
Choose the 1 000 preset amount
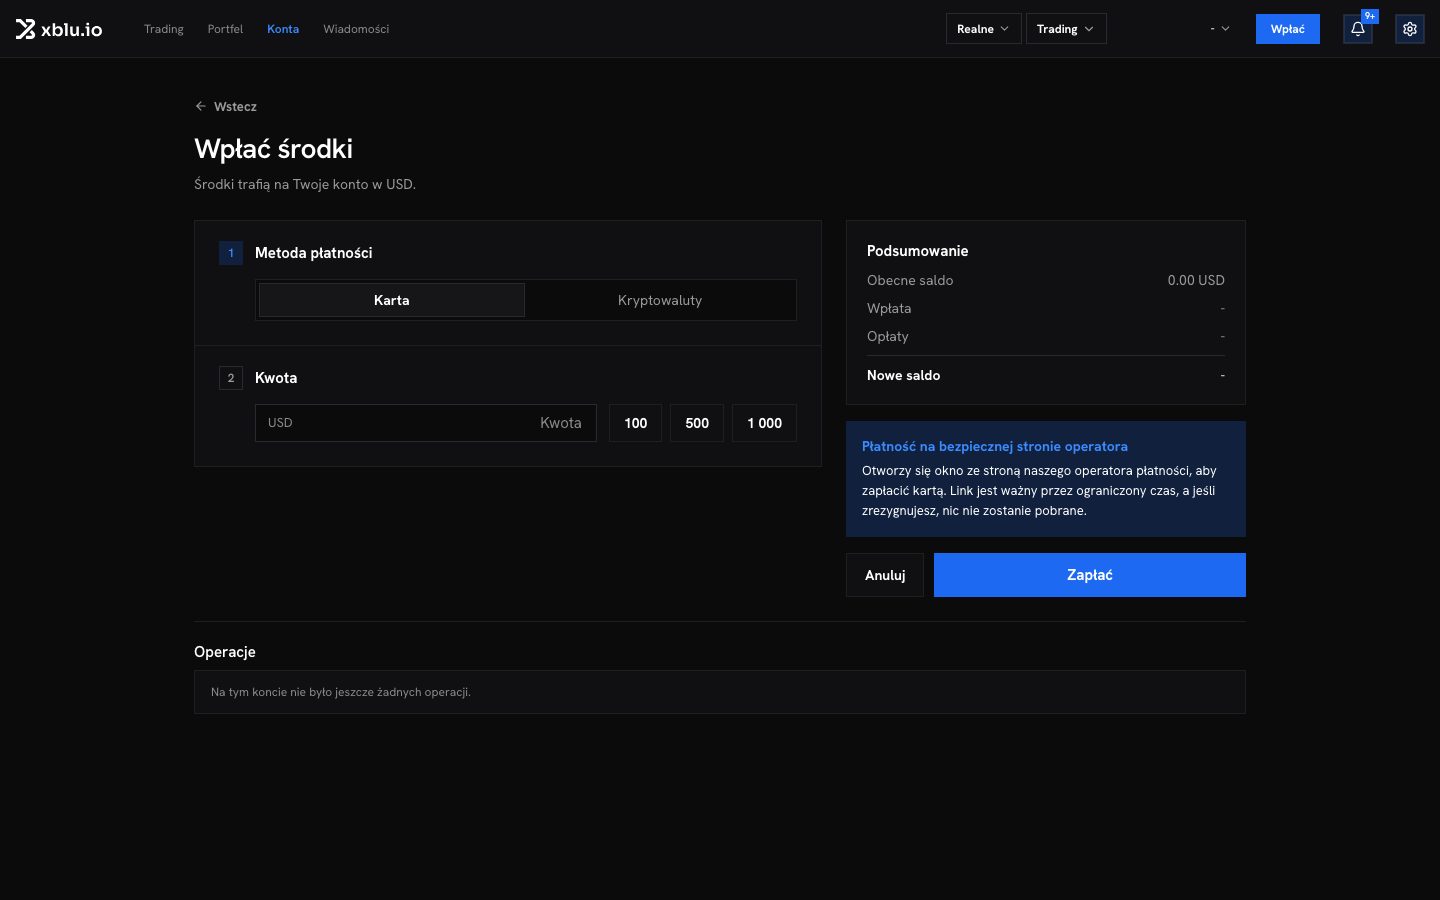(x=765, y=423)
